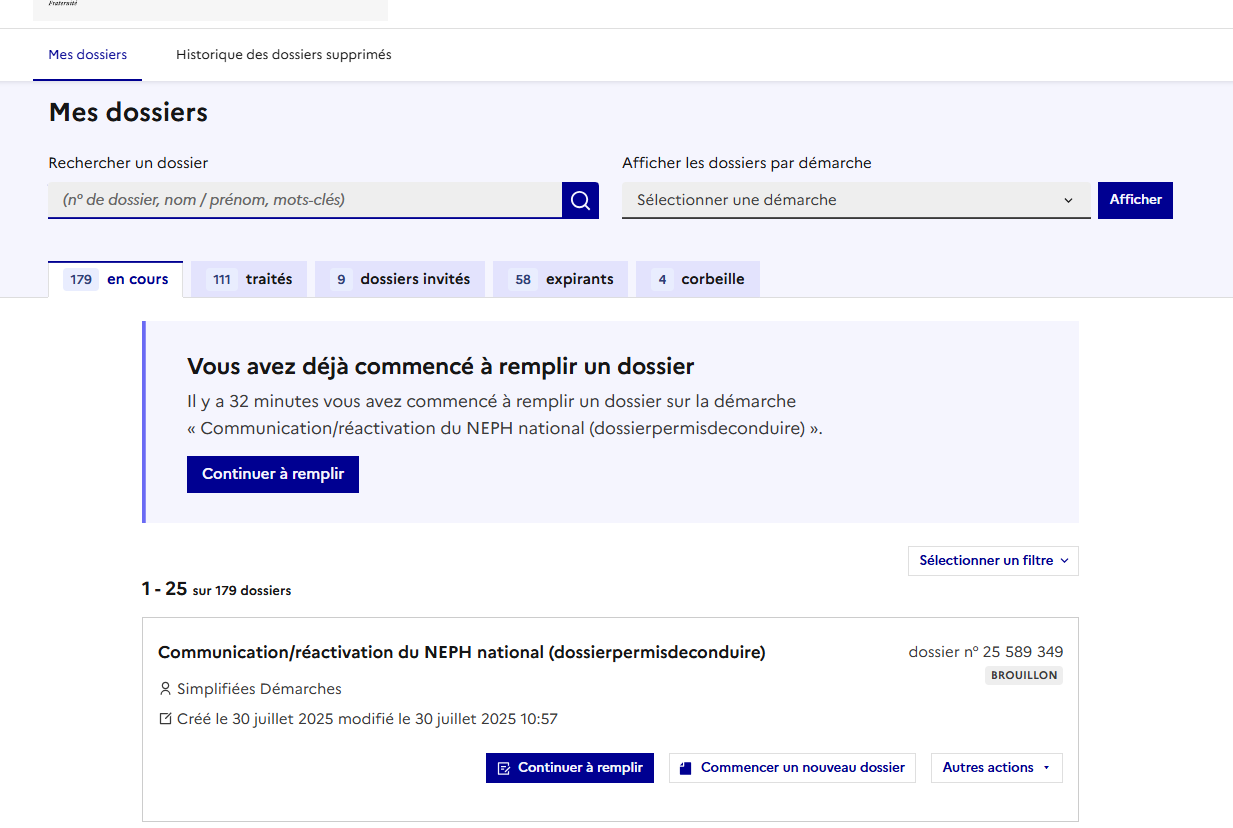The image size is (1233, 828).
Task: Focus the Rechercher un dossier search field
Action: coord(305,200)
